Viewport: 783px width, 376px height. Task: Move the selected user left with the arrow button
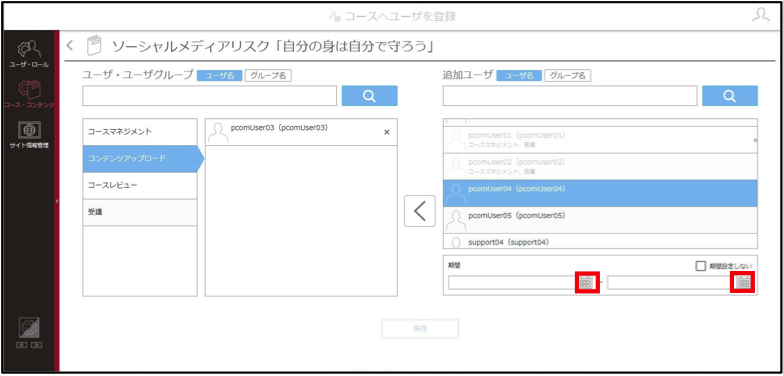[x=419, y=211]
